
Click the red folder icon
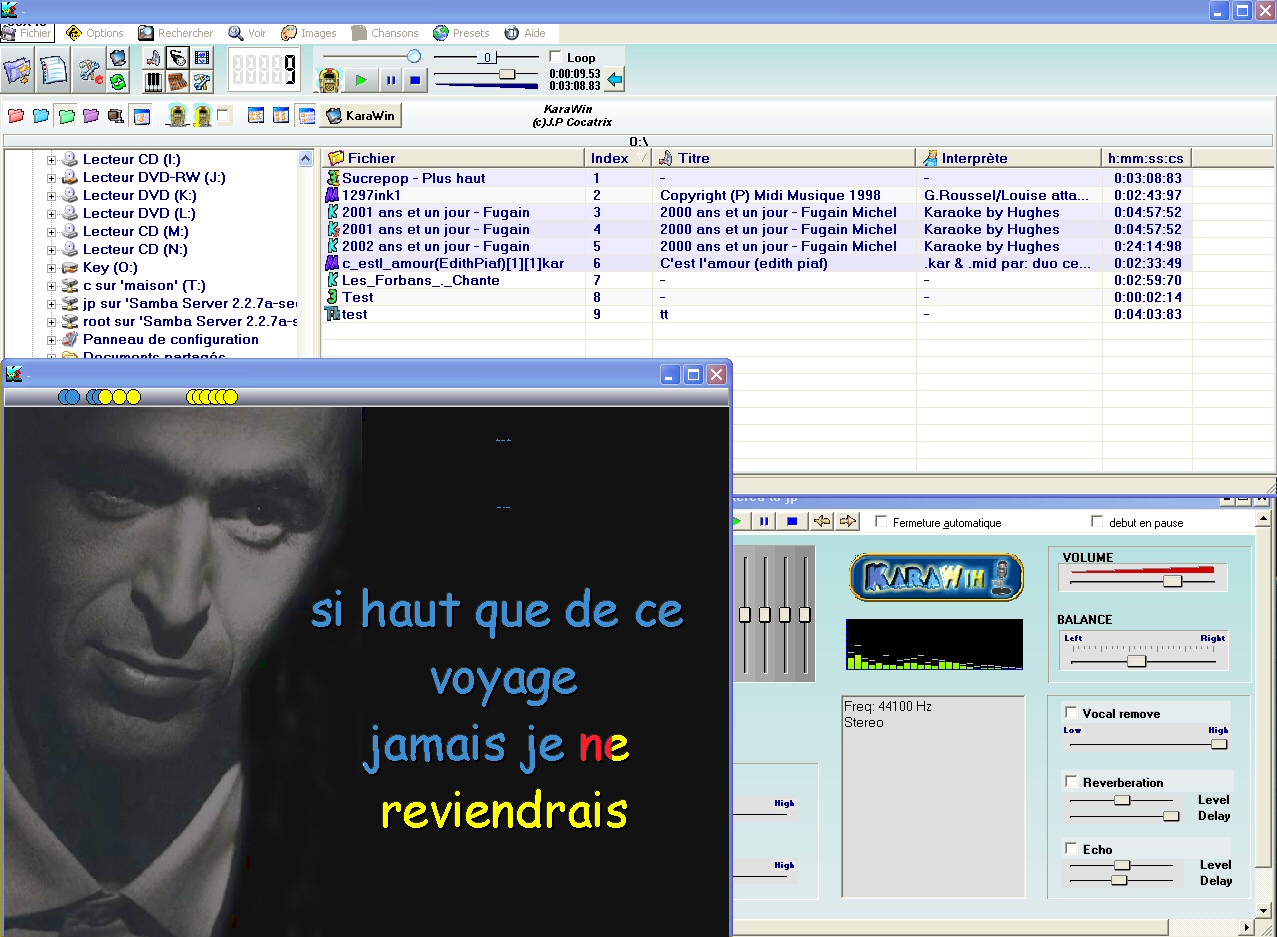click(16, 116)
